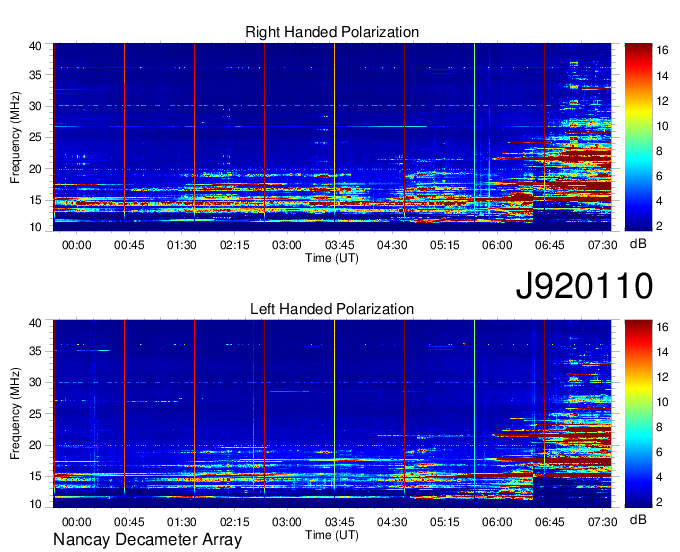Click the 06:00 tick of the Right Handed plot
Image resolution: width=680 pixels, height=552 pixels.
(x=497, y=245)
